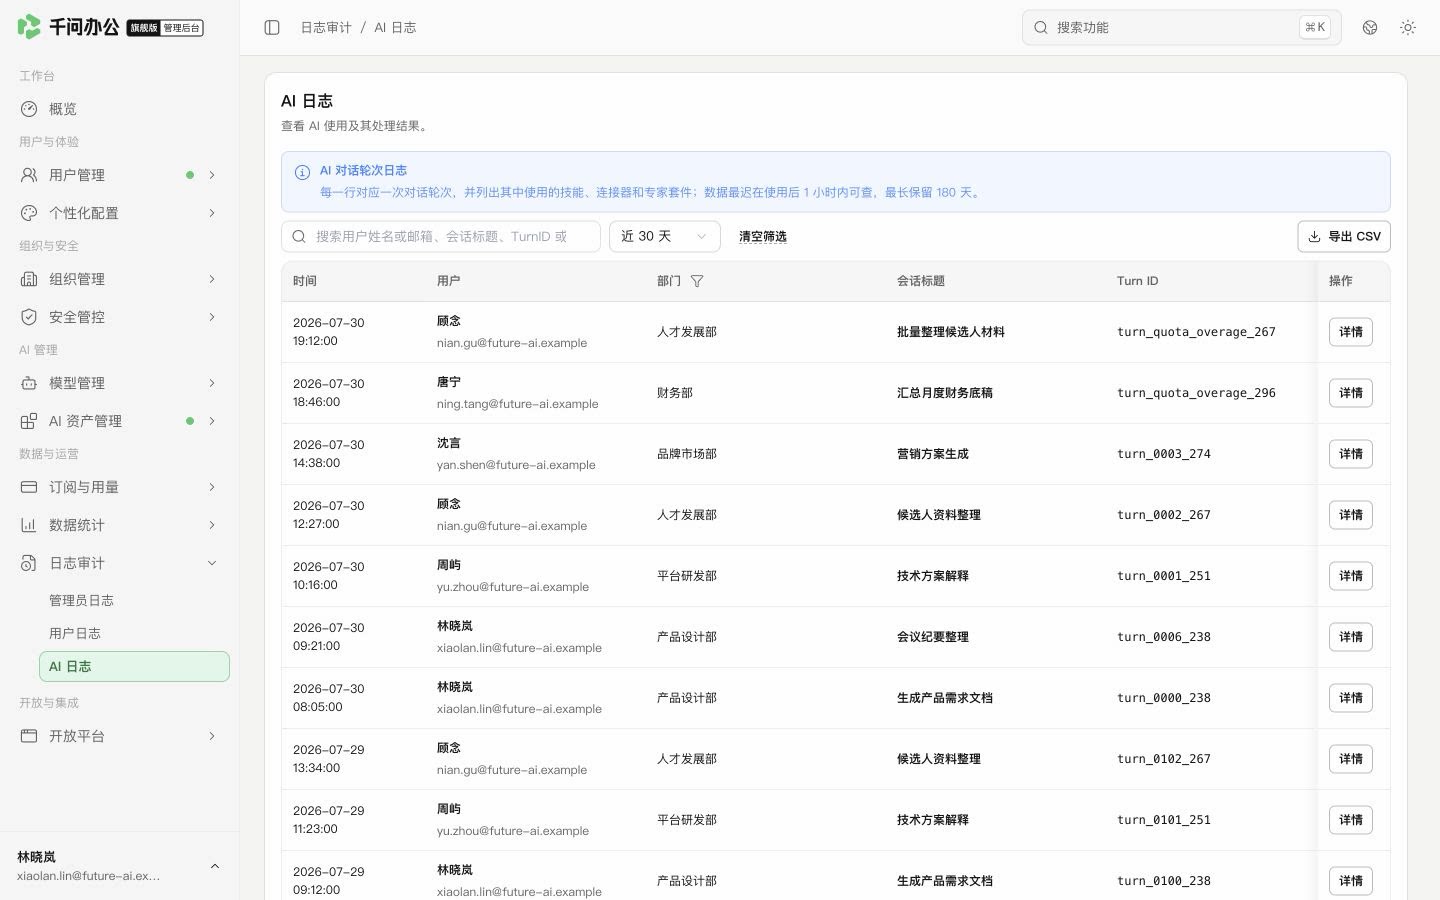Open the 林晓岚 account menu chevron
The height and width of the screenshot is (900, 1440).
click(x=215, y=866)
